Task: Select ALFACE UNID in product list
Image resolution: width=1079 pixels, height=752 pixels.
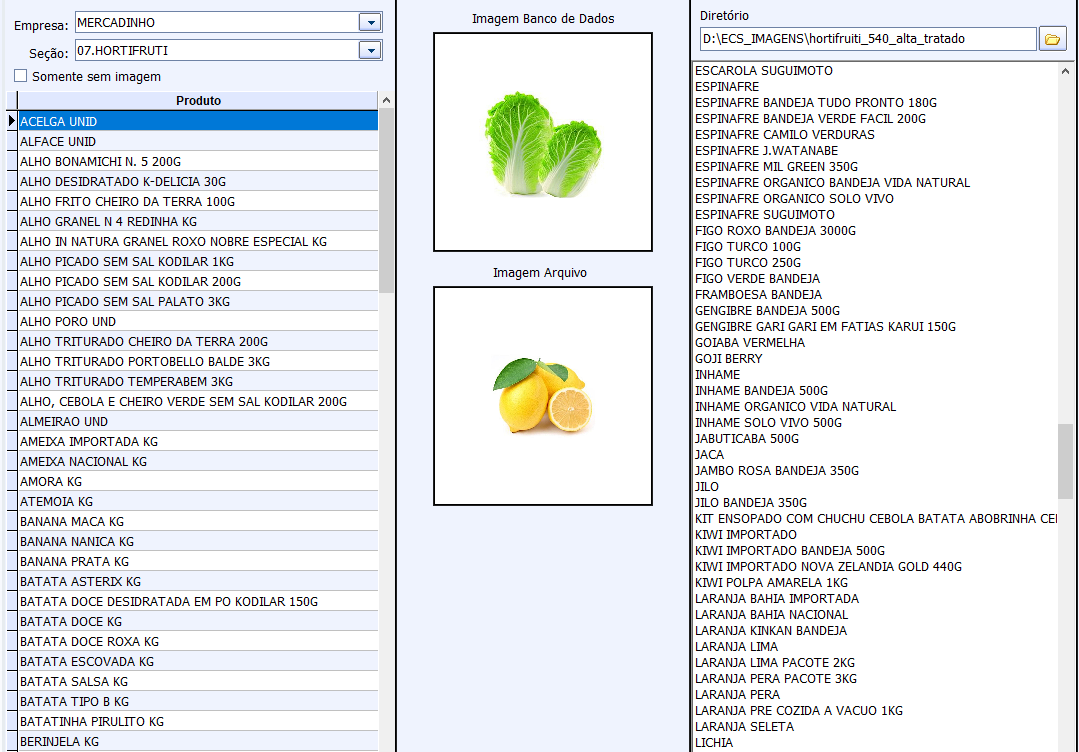Action: (58, 142)
